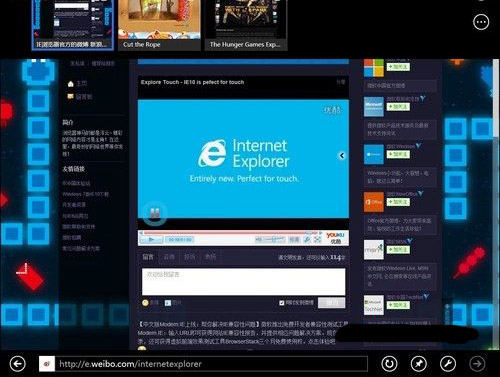Open the MSN butterfly account avatar
Viewport: 500px width, 377px height.
[x=374, y=250]
